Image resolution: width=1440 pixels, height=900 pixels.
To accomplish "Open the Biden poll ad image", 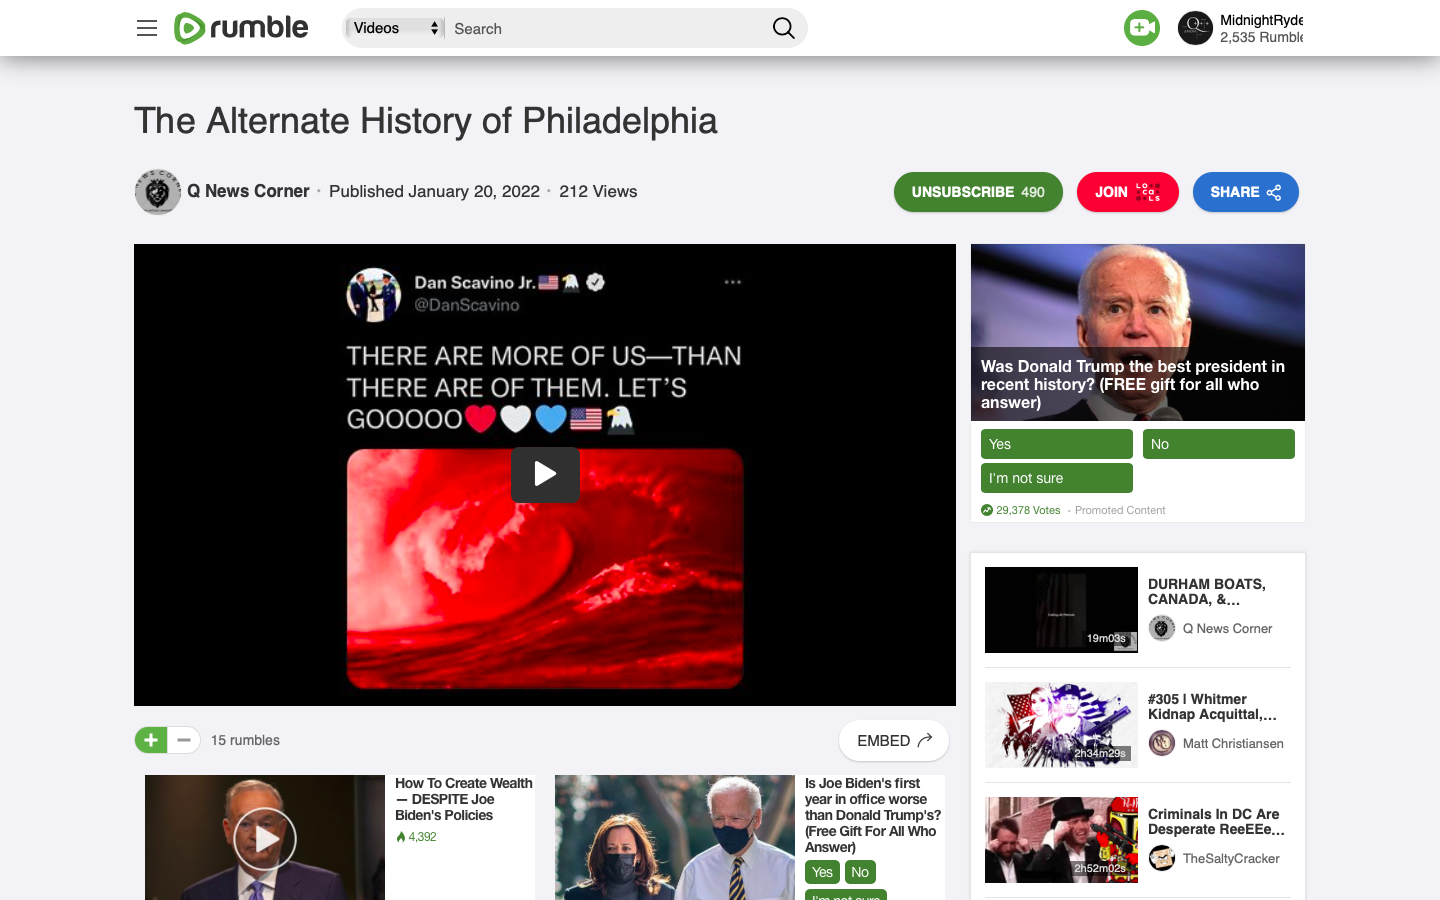I will (1138, 332).
